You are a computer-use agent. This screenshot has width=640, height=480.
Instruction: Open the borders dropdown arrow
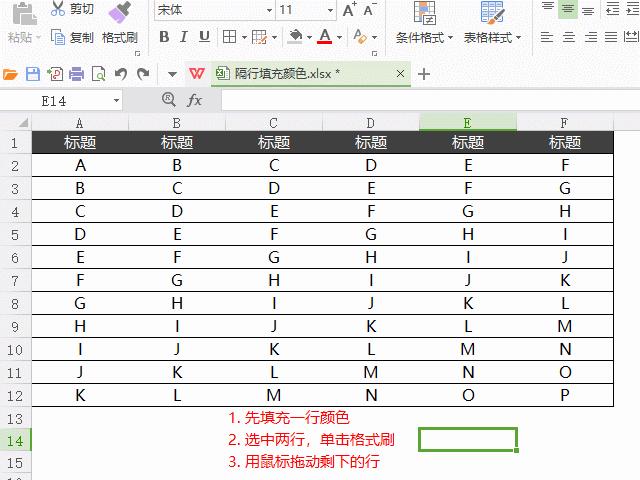click(x=244, y=38)
